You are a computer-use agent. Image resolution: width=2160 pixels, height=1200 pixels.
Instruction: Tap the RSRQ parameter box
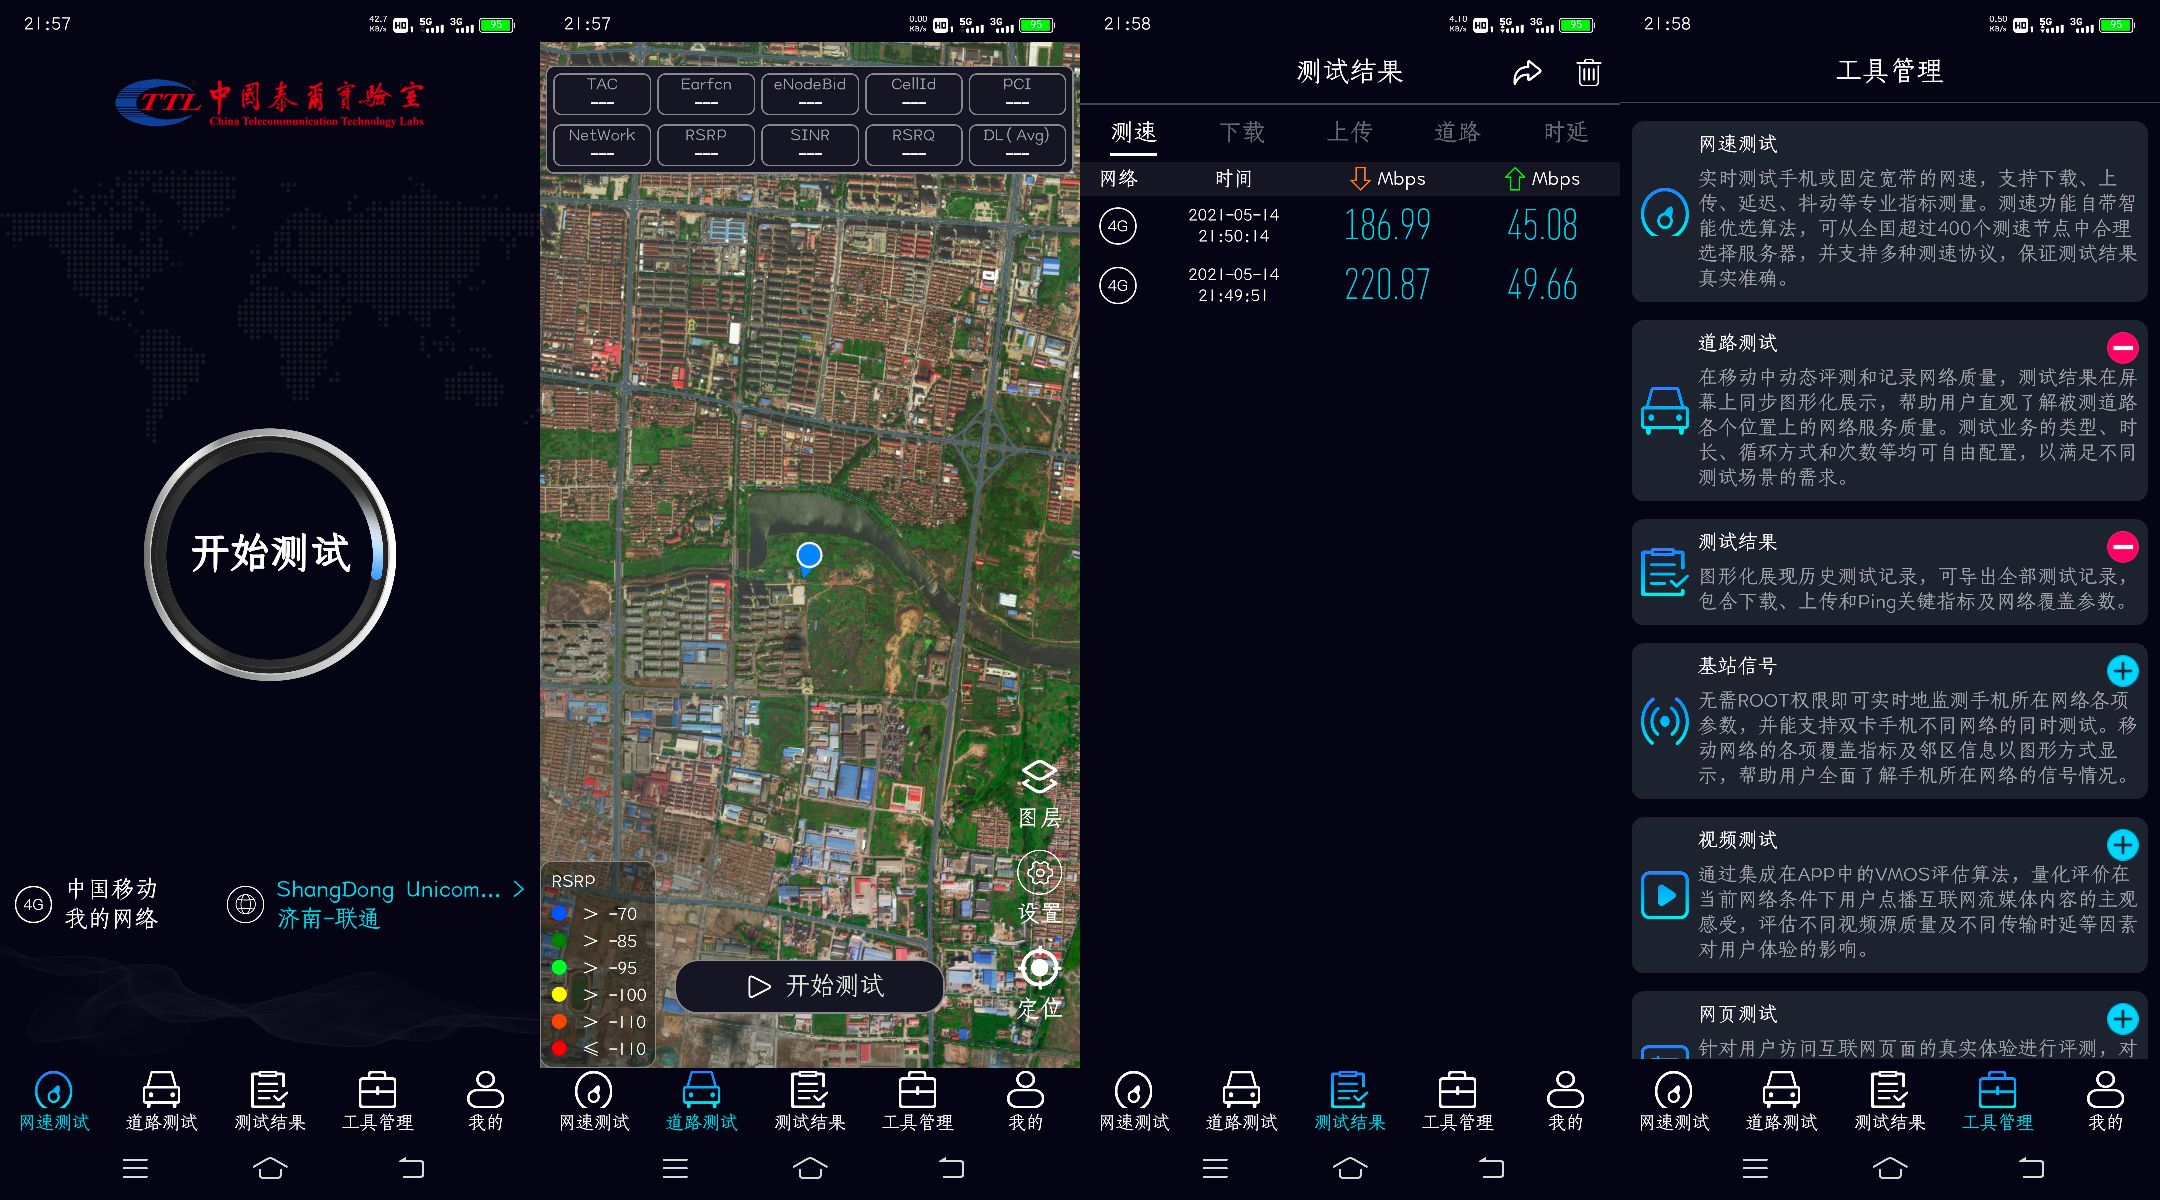914,144
